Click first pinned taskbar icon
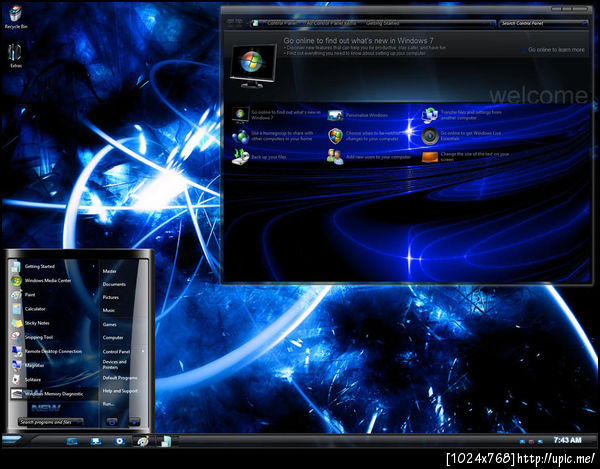The width and height of the screenshot is (600, 469). [x=72, y=441]
